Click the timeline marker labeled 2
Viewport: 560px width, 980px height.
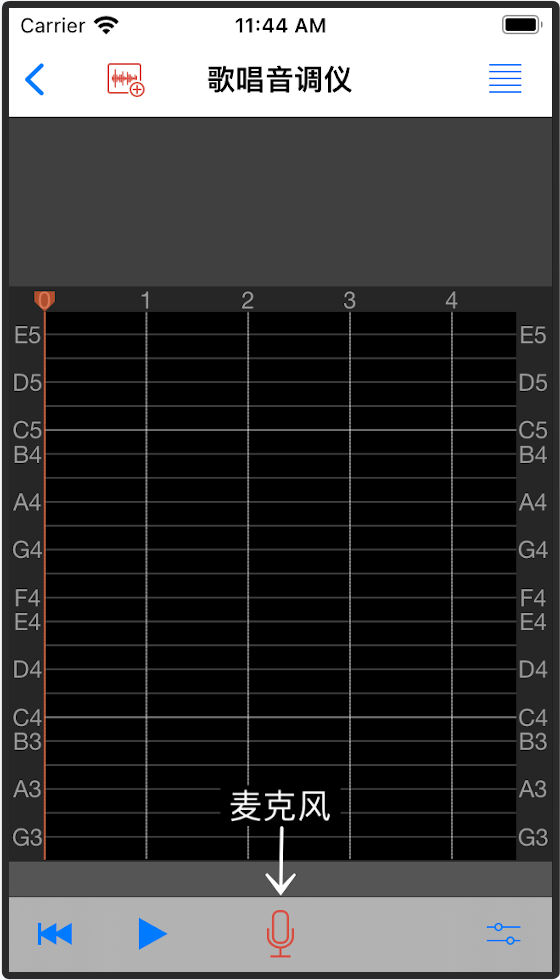pyautogui.click(x=248, y=301)
